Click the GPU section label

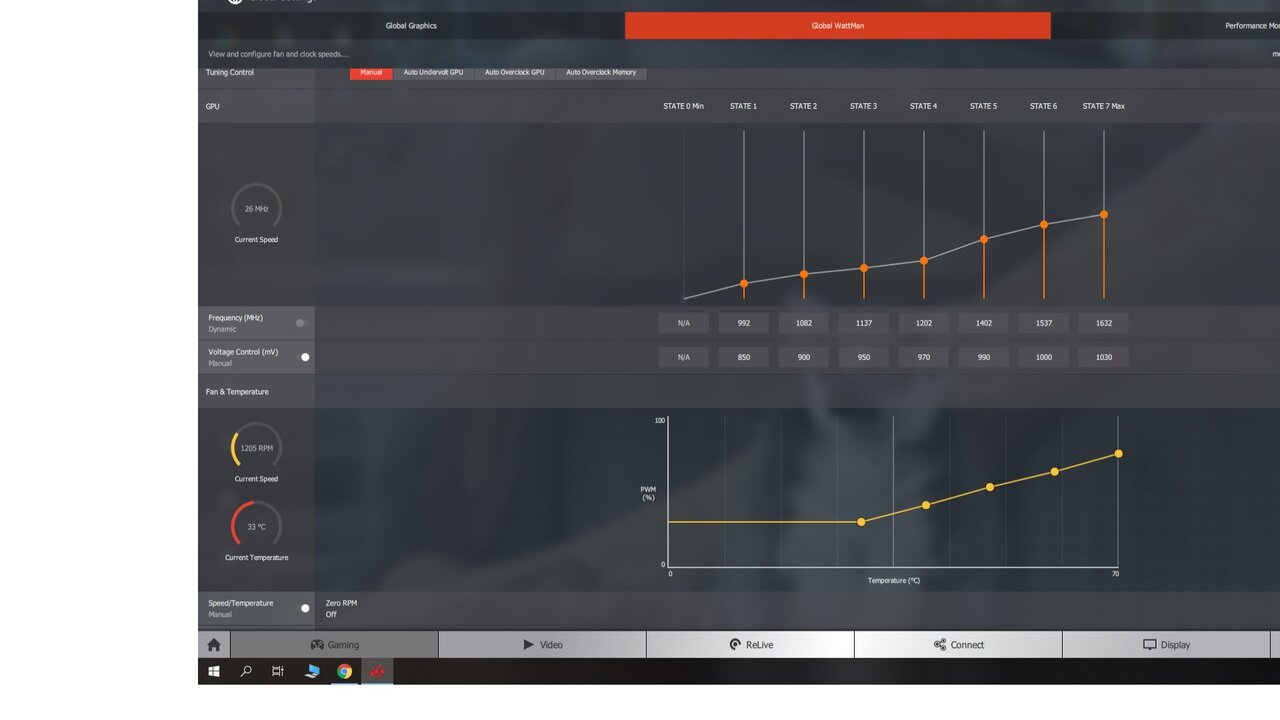[213, 106]
